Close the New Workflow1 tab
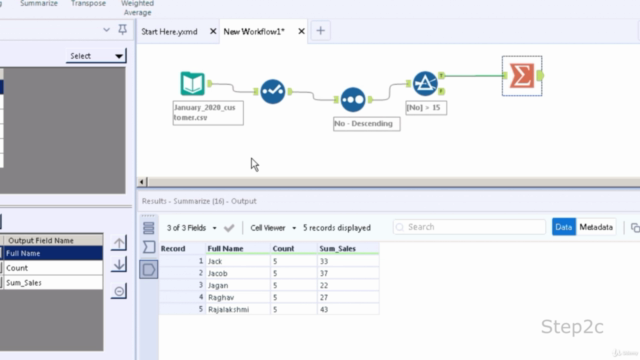This screenshot has height=360, width=640. coord(301,31)
